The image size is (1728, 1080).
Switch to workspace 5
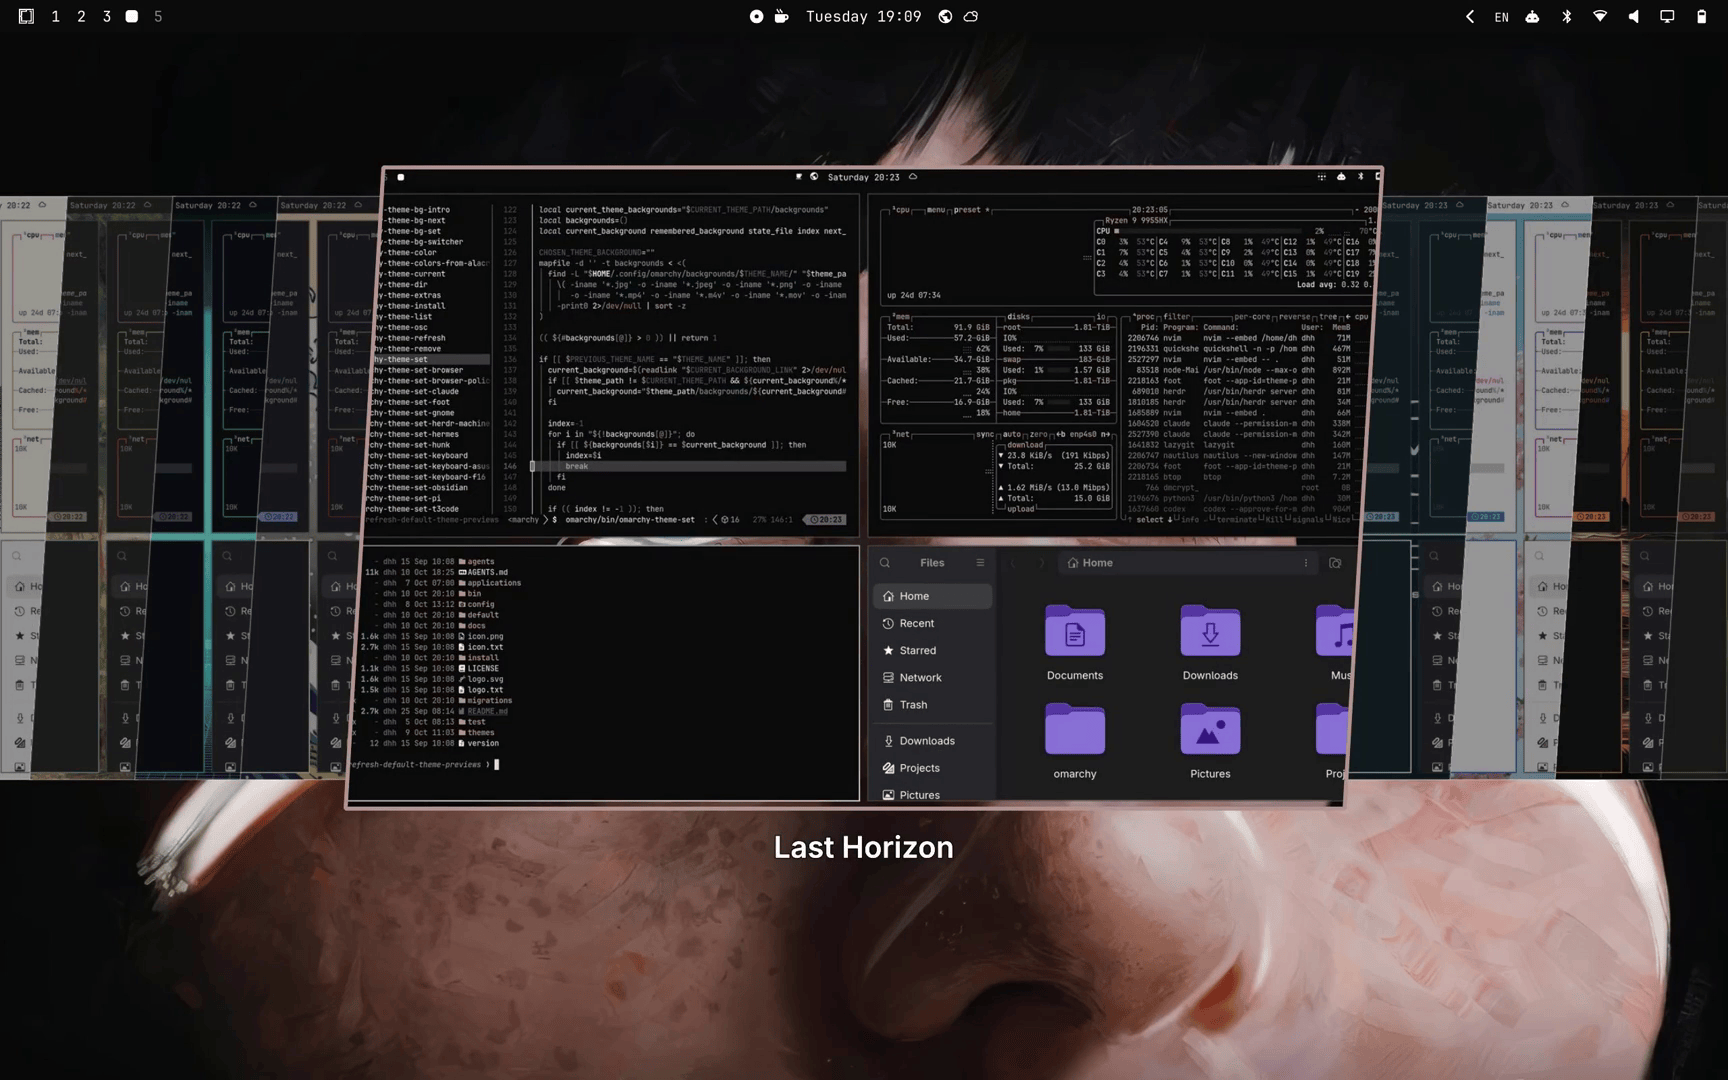point(158,16)
